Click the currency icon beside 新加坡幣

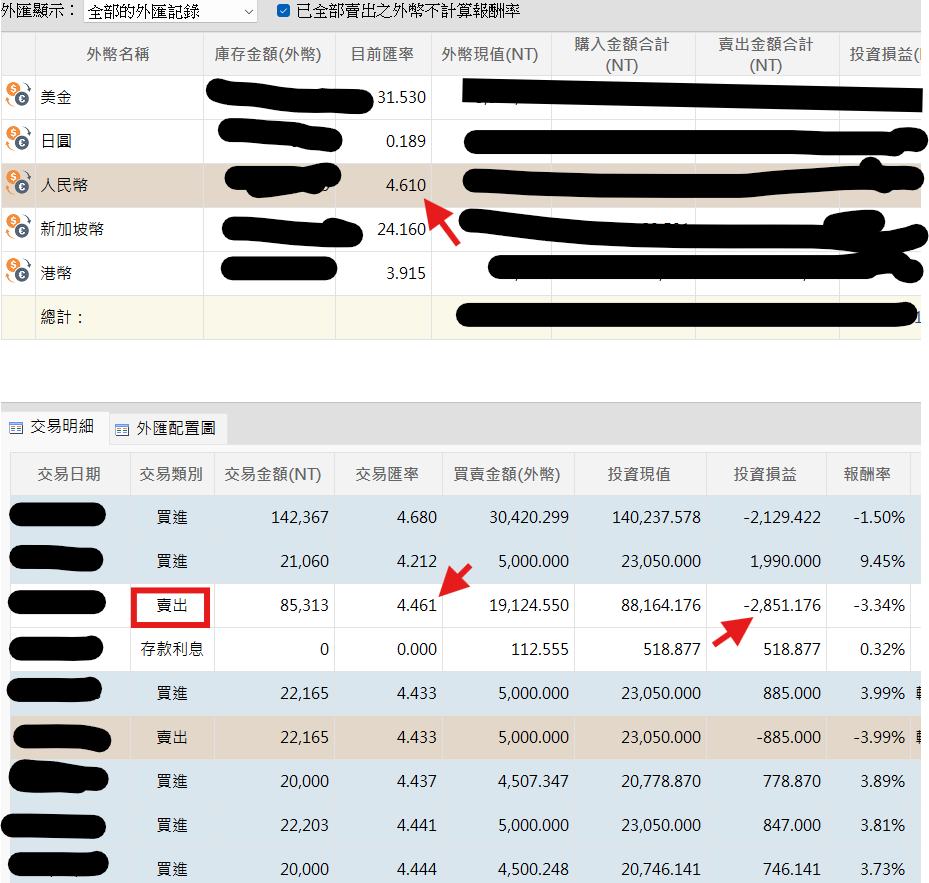18,228
